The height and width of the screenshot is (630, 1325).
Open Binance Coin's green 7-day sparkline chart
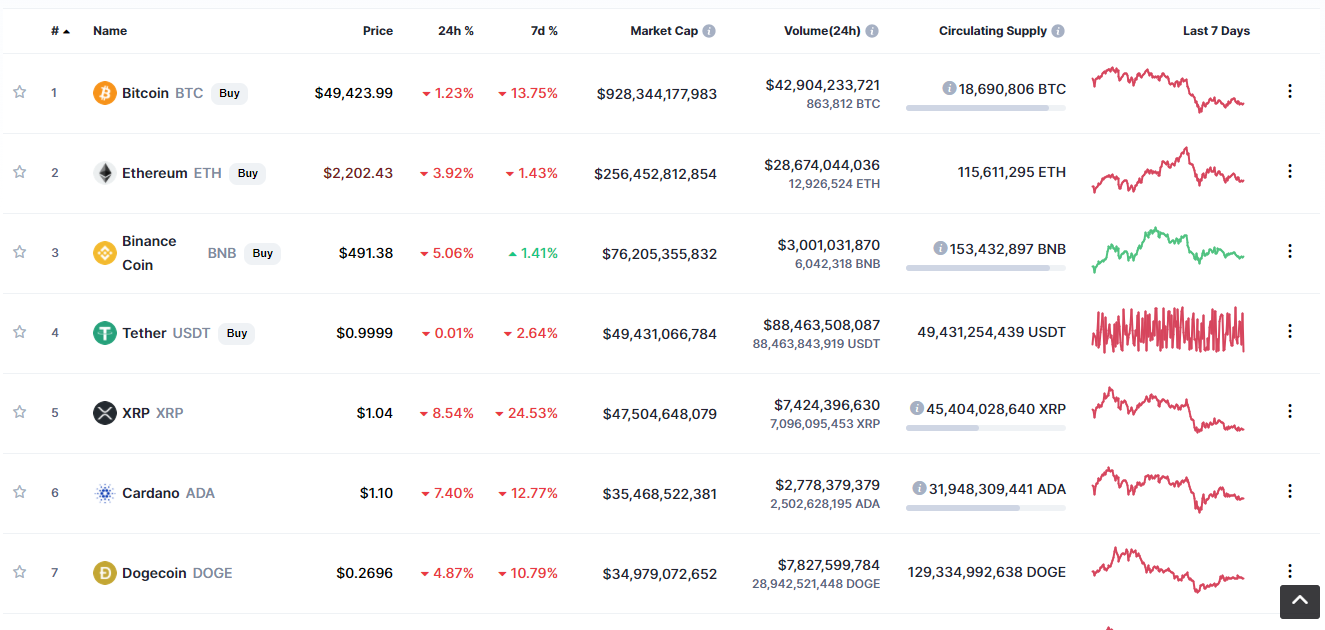tap(1168, 249)
